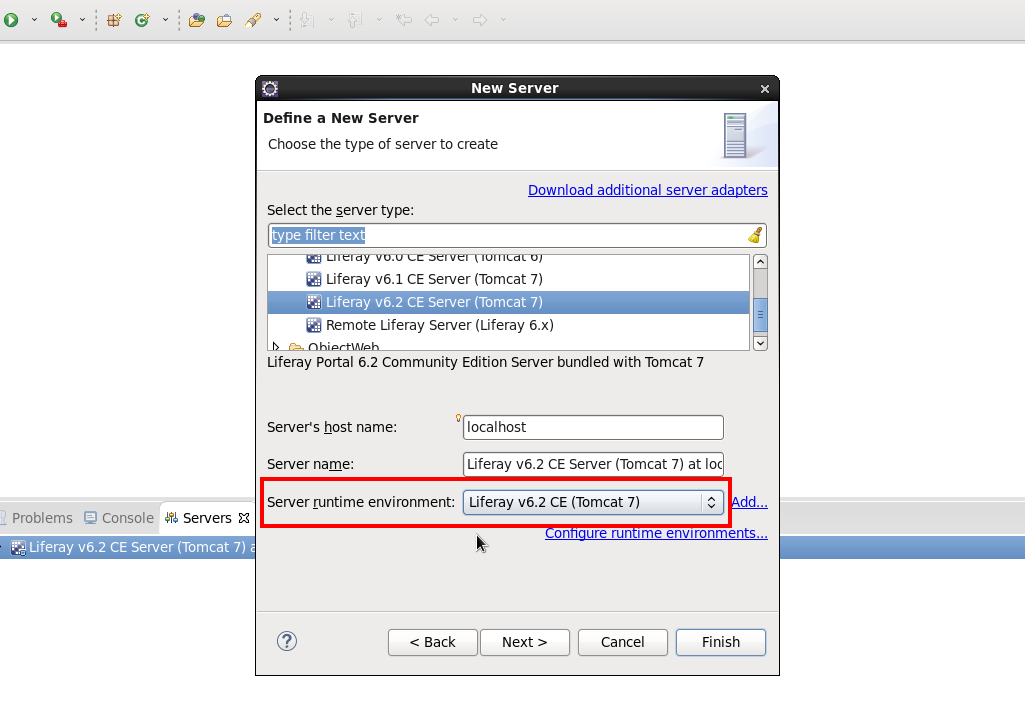Click the server list scrollbar thumb

tap(760, 314)
